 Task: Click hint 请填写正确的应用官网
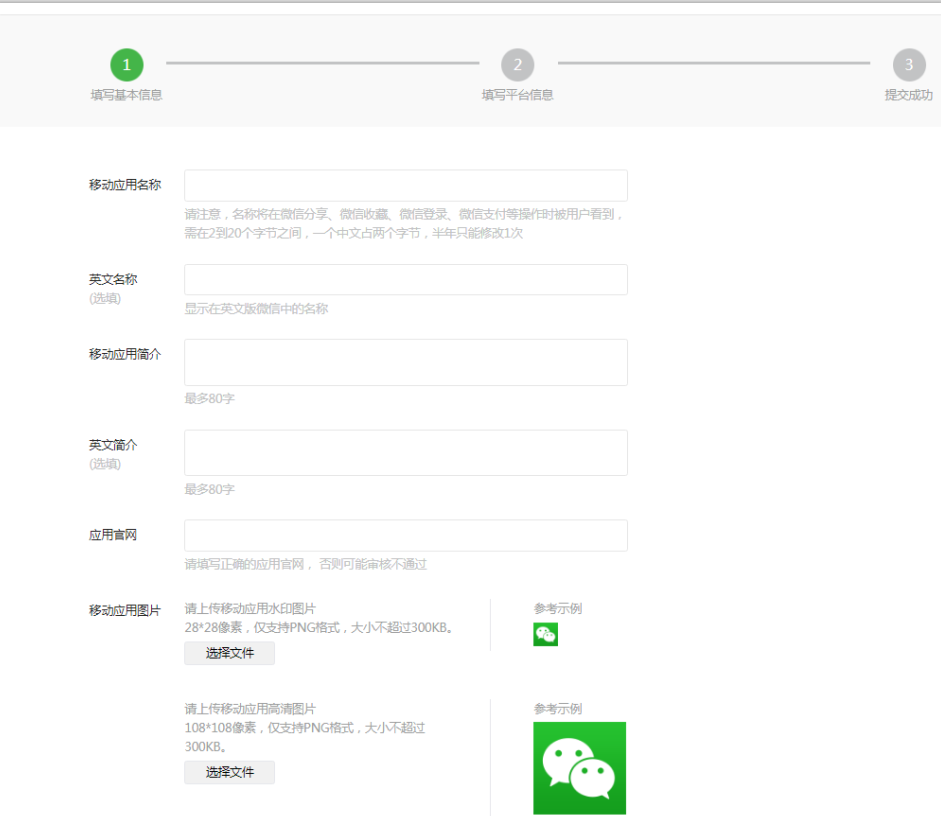[305, 564]
